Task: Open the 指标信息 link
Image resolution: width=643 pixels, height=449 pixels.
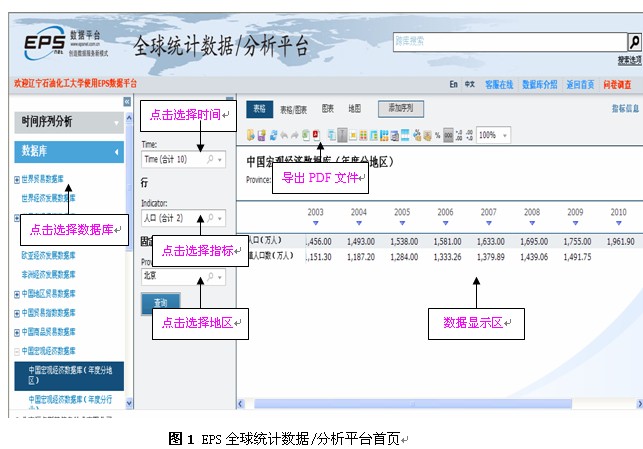Action: 625,109
